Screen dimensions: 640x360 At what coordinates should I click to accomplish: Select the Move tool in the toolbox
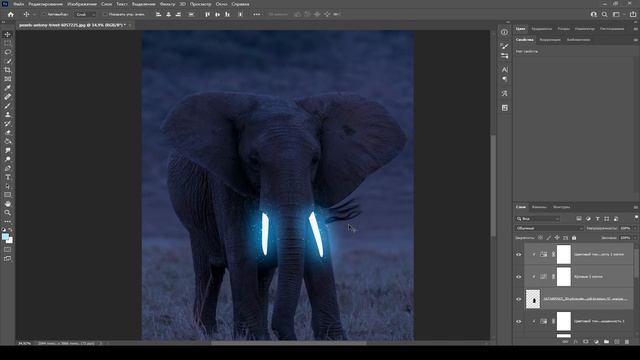[7, 34]
